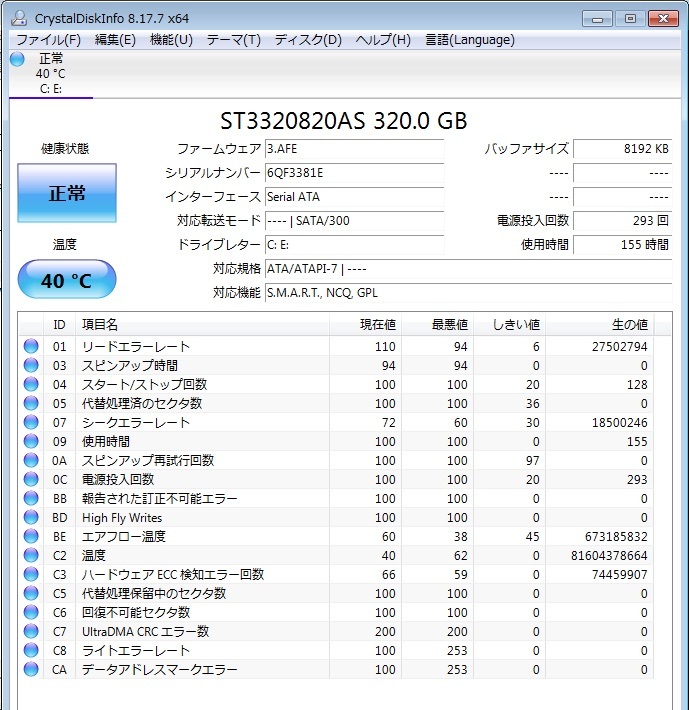Click the S.M.A.R.T., NCQ, GPL features field
Viewport: 689px width, 710px height.
click(468, 293)
